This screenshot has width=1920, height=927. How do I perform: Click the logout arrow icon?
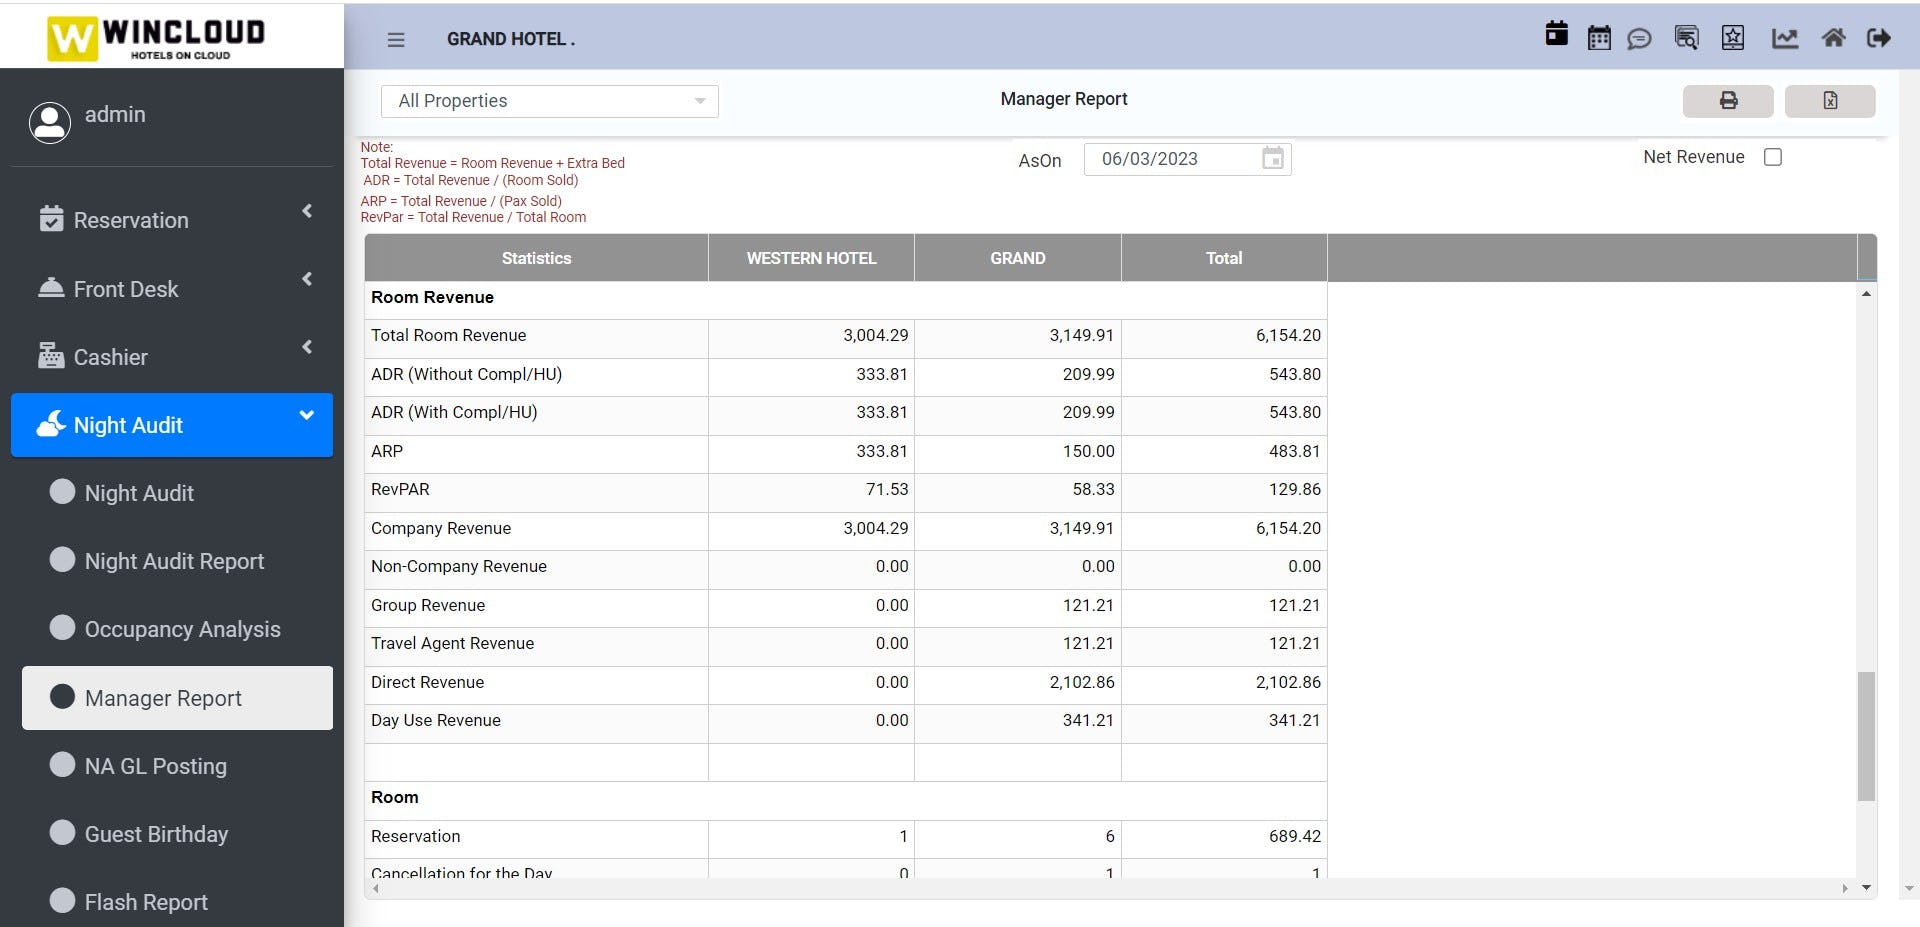[1879, 38]
